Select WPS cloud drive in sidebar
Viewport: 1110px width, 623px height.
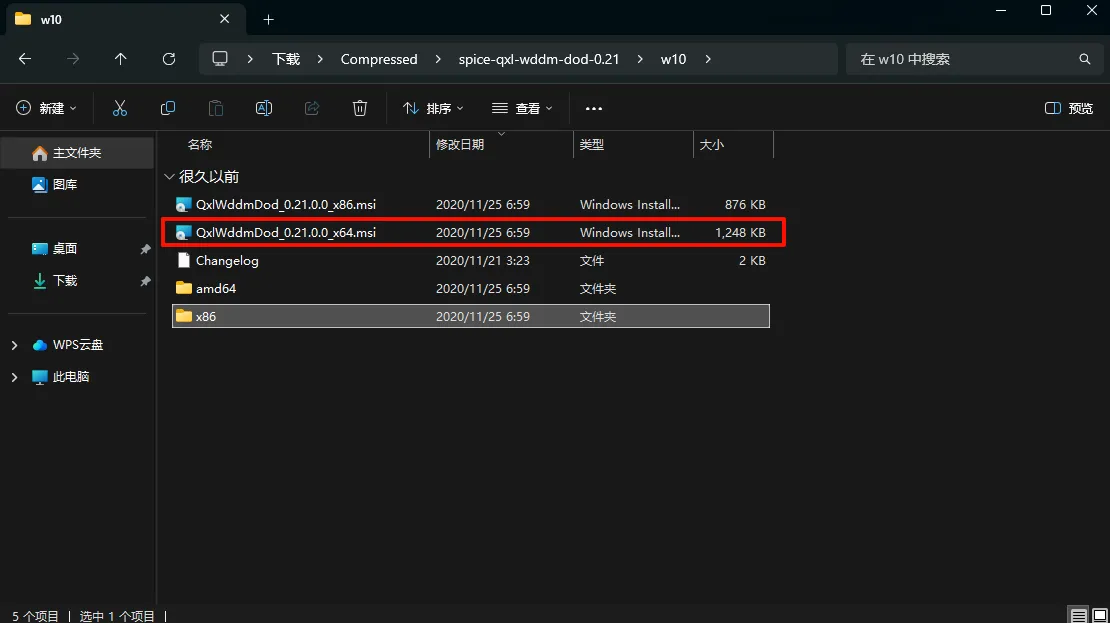tap(77, 345)
